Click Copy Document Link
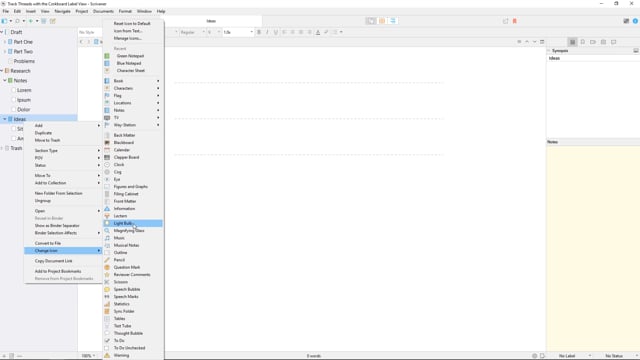640x360 pixels. coord(63,261)
